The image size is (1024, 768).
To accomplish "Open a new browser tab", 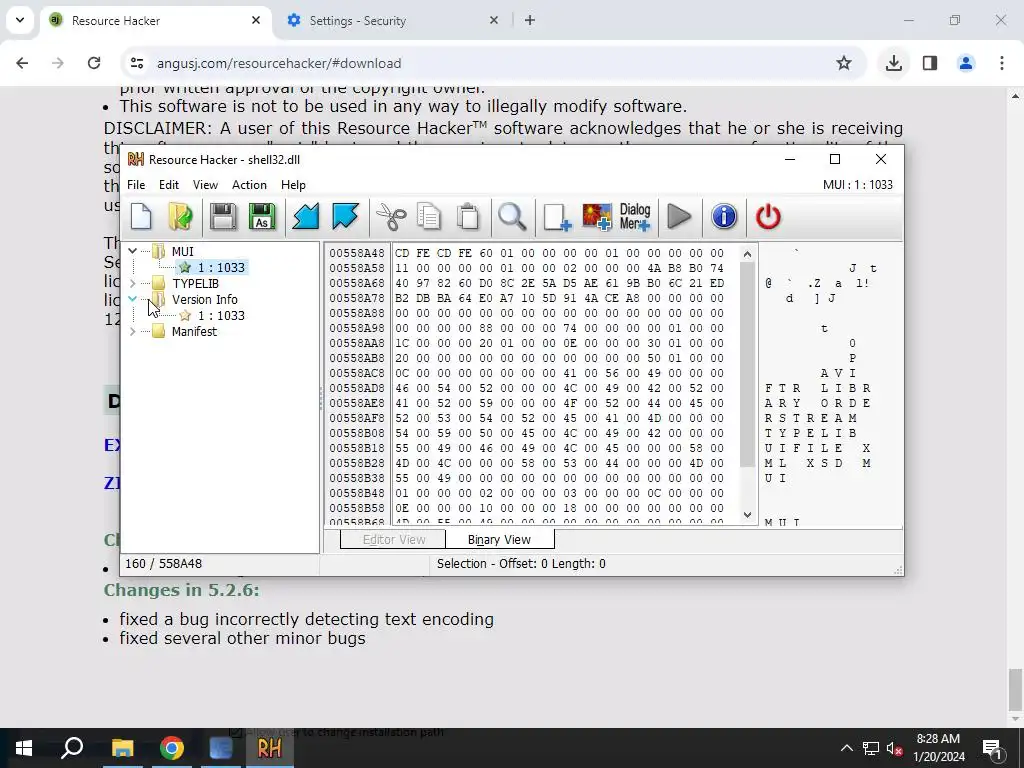I will tap(530, 20).
